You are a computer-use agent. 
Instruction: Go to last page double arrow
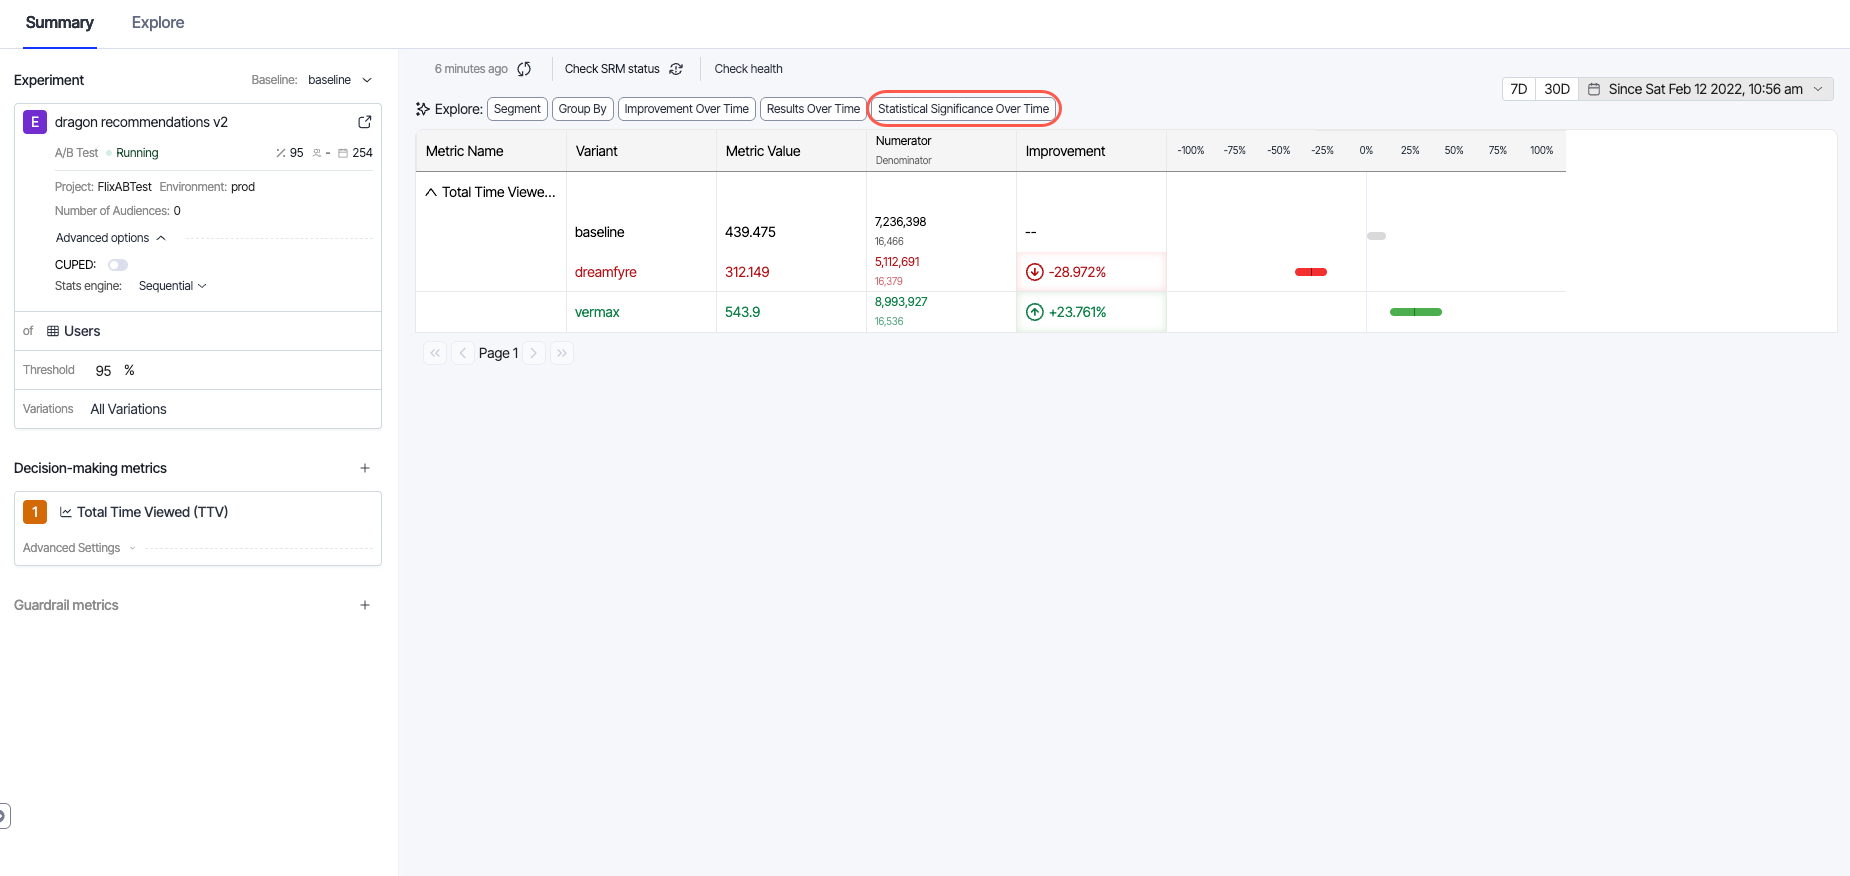[562, 353]
